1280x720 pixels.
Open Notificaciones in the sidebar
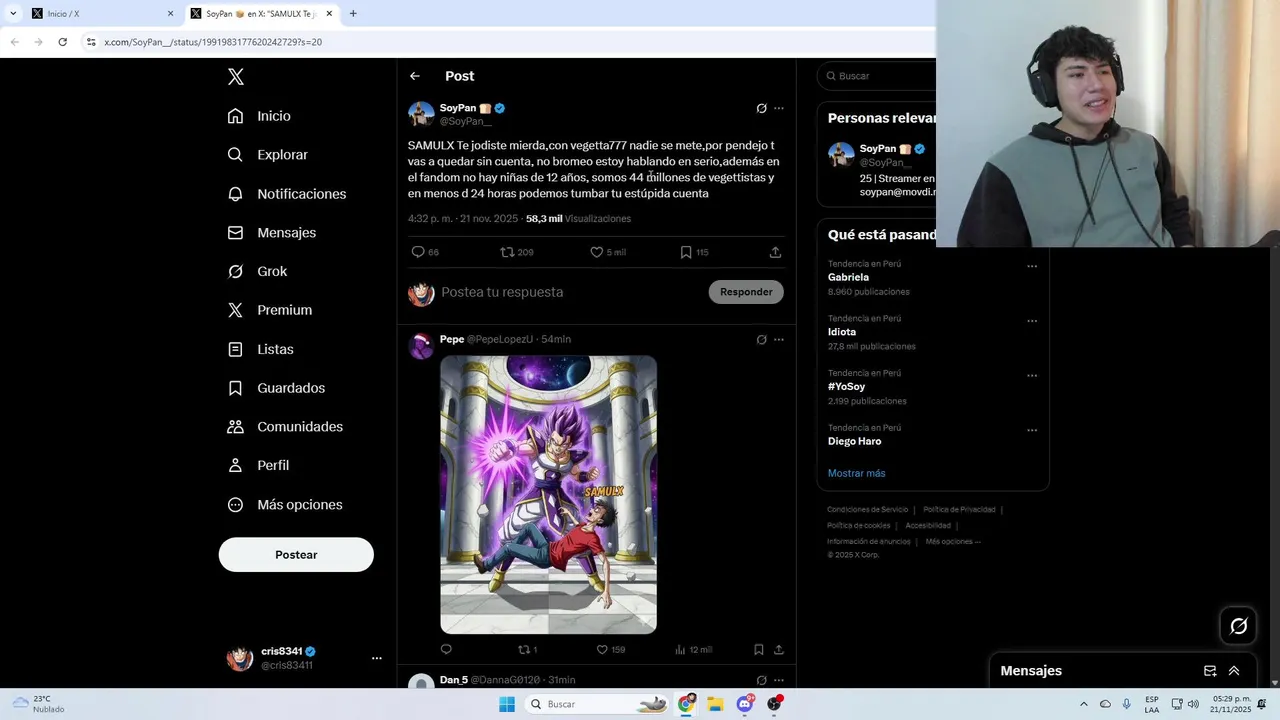coord(286,194)
